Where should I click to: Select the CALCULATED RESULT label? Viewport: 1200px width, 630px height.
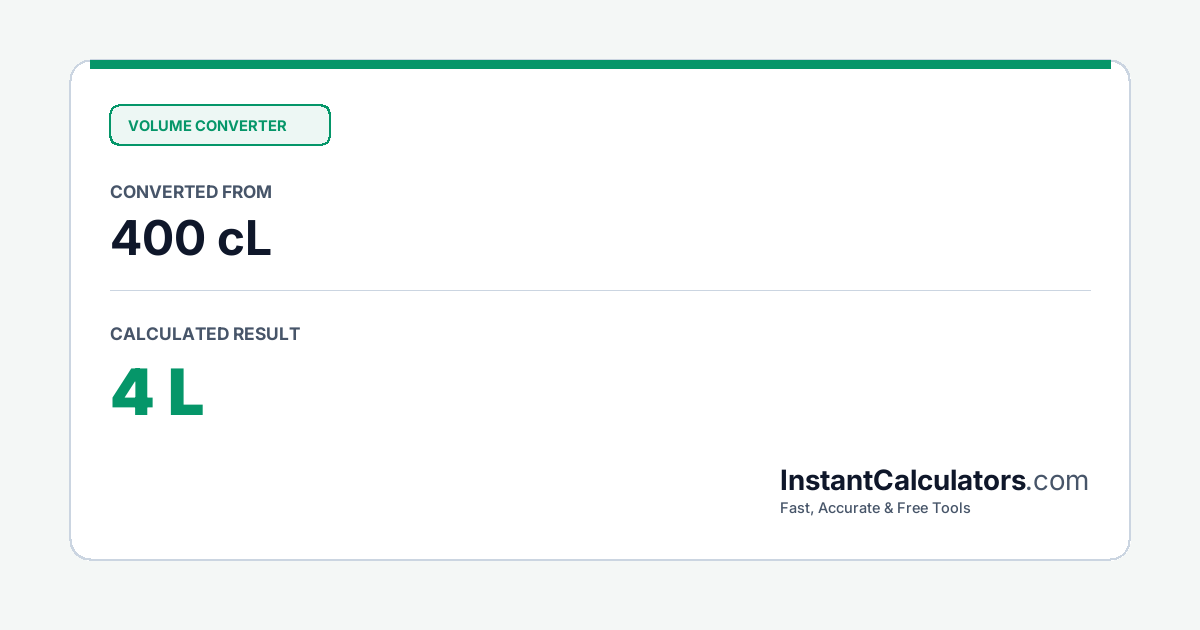click(205, 334)
